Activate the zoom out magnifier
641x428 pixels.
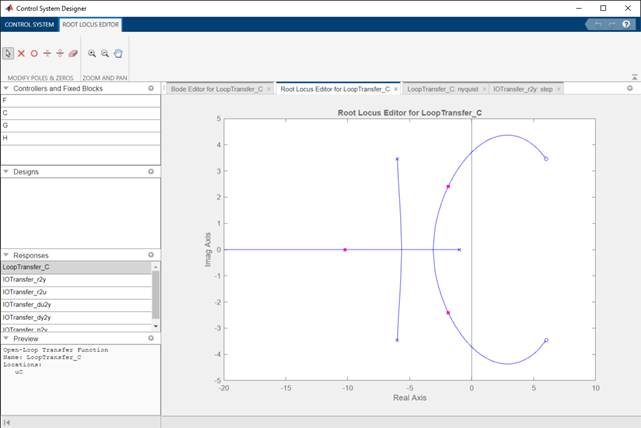tap(105, 54)
